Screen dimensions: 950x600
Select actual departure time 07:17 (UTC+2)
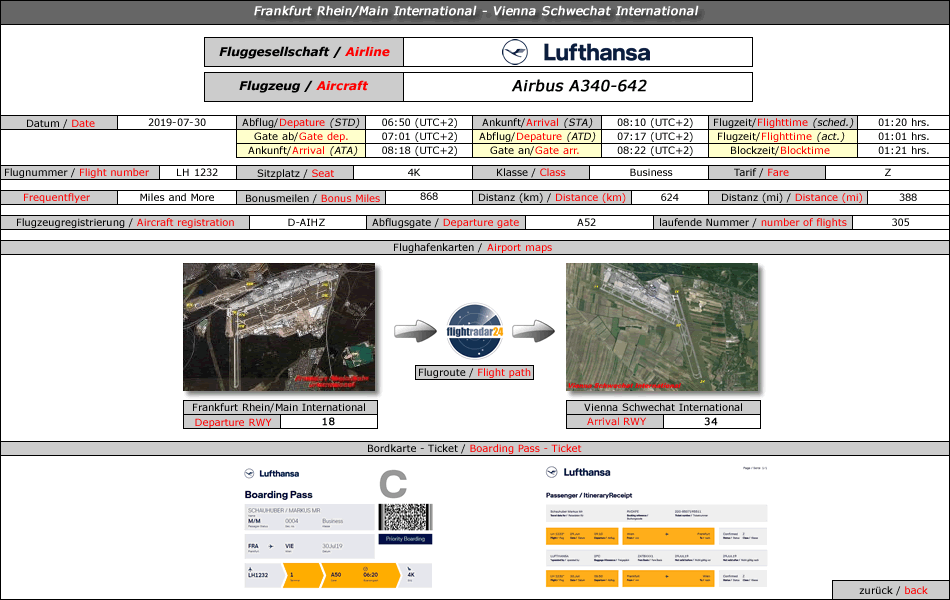(x=655, y=136)
